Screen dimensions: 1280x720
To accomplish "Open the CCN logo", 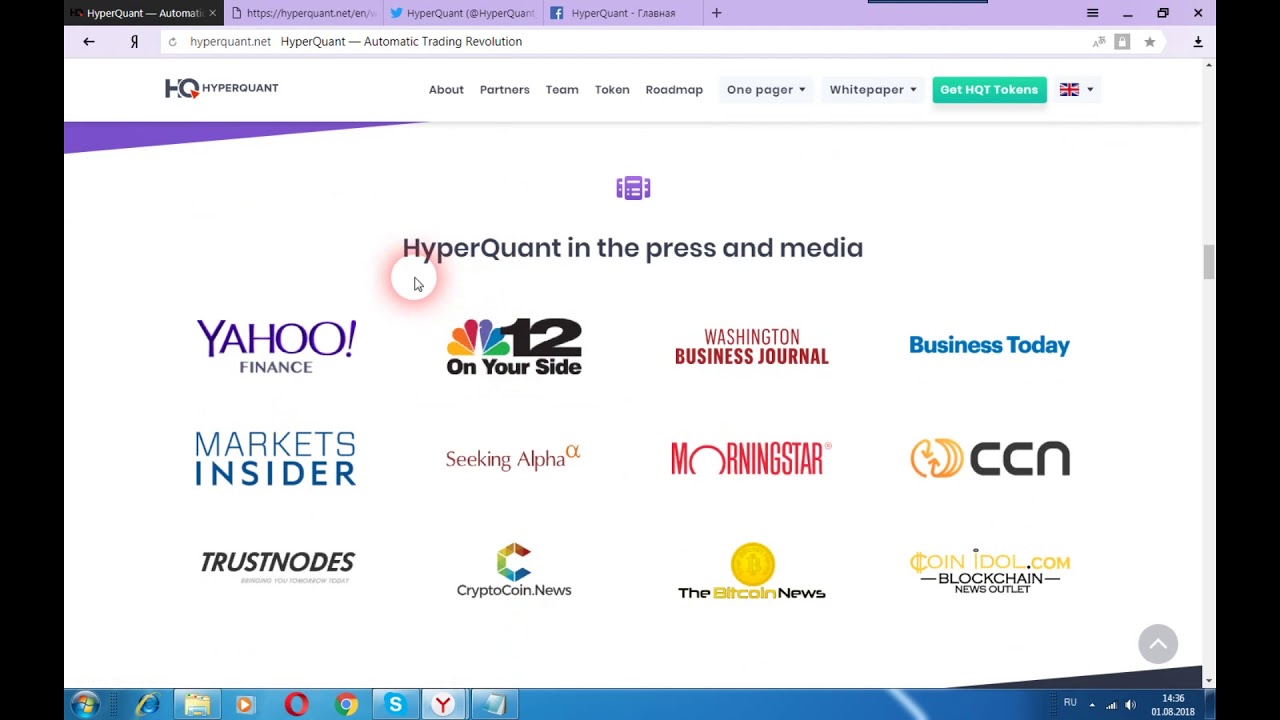I will tap(989, 458).
